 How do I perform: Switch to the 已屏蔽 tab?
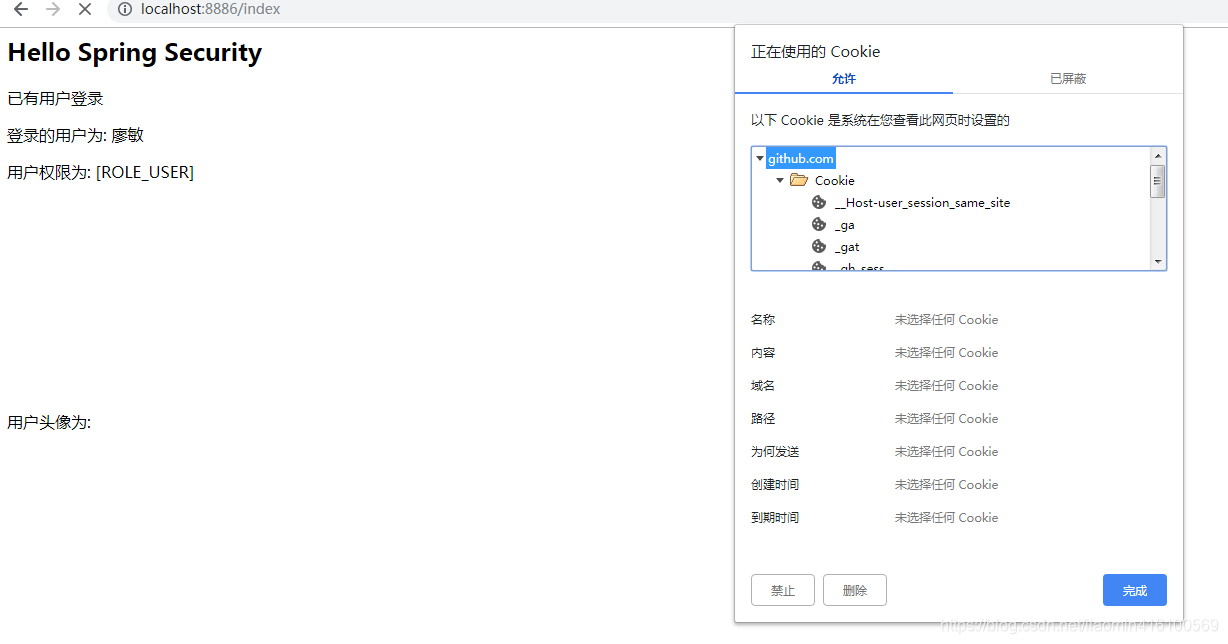(x=1068, y=78)
